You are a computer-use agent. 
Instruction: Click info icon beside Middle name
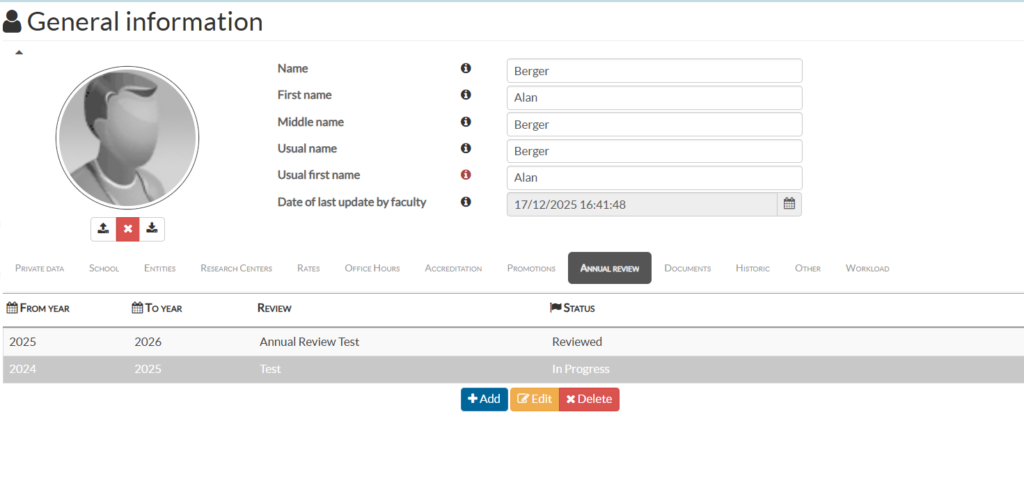[x=465, y=122]
